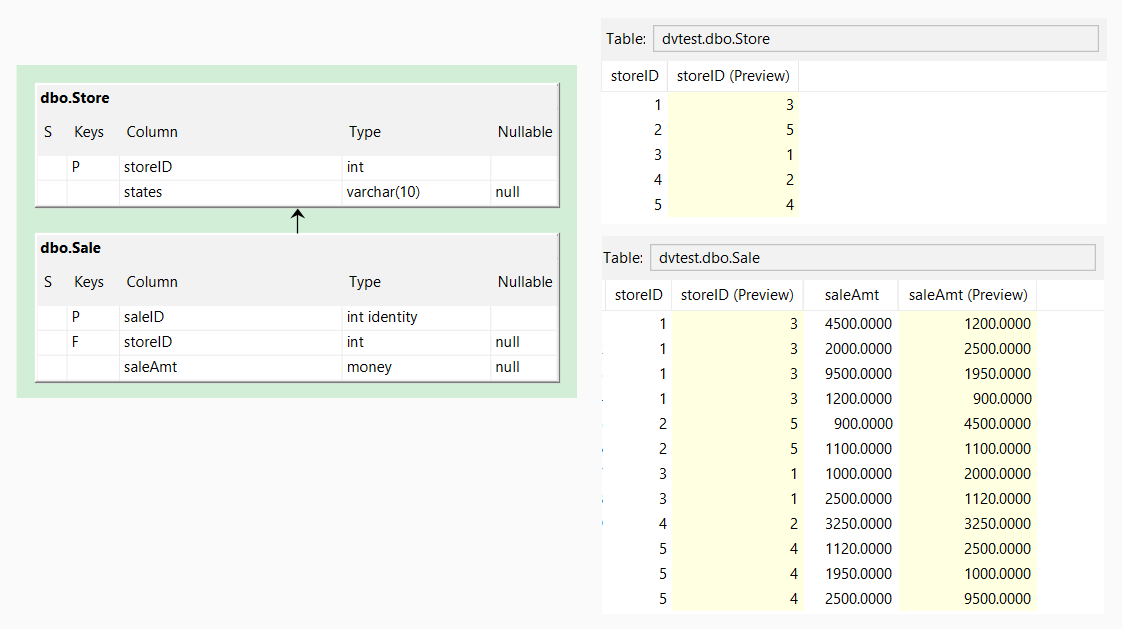This screenshot has height=629, width=1122.
Task: Click the Keys header in dbo.Store
Action: 89,132
